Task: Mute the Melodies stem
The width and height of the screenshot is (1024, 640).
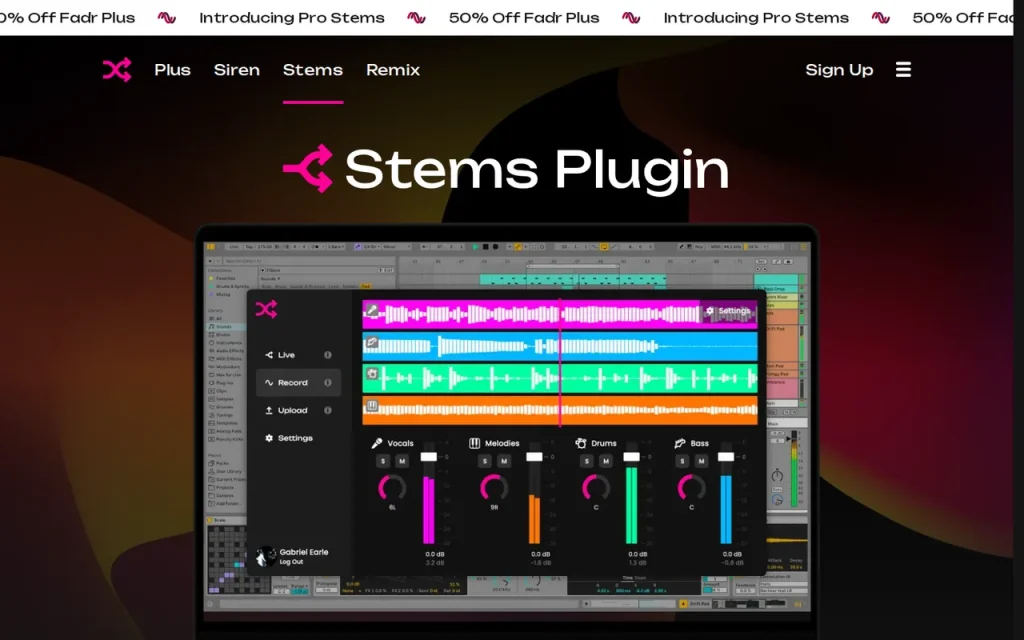Action: click(504, 461)
